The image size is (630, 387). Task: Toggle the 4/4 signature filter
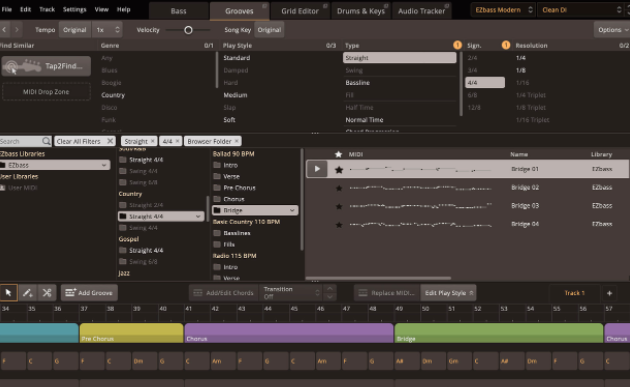[485, 82]
